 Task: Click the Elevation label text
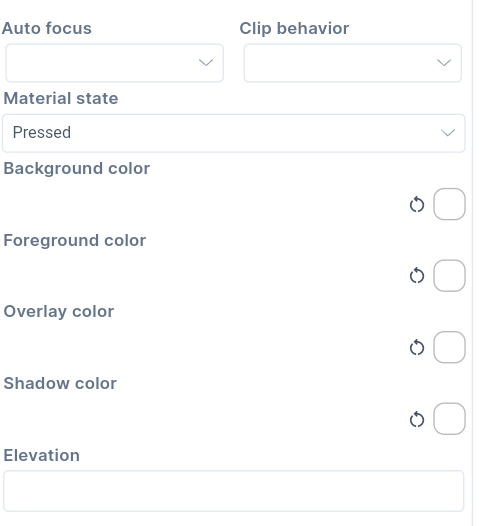[42, 456]
